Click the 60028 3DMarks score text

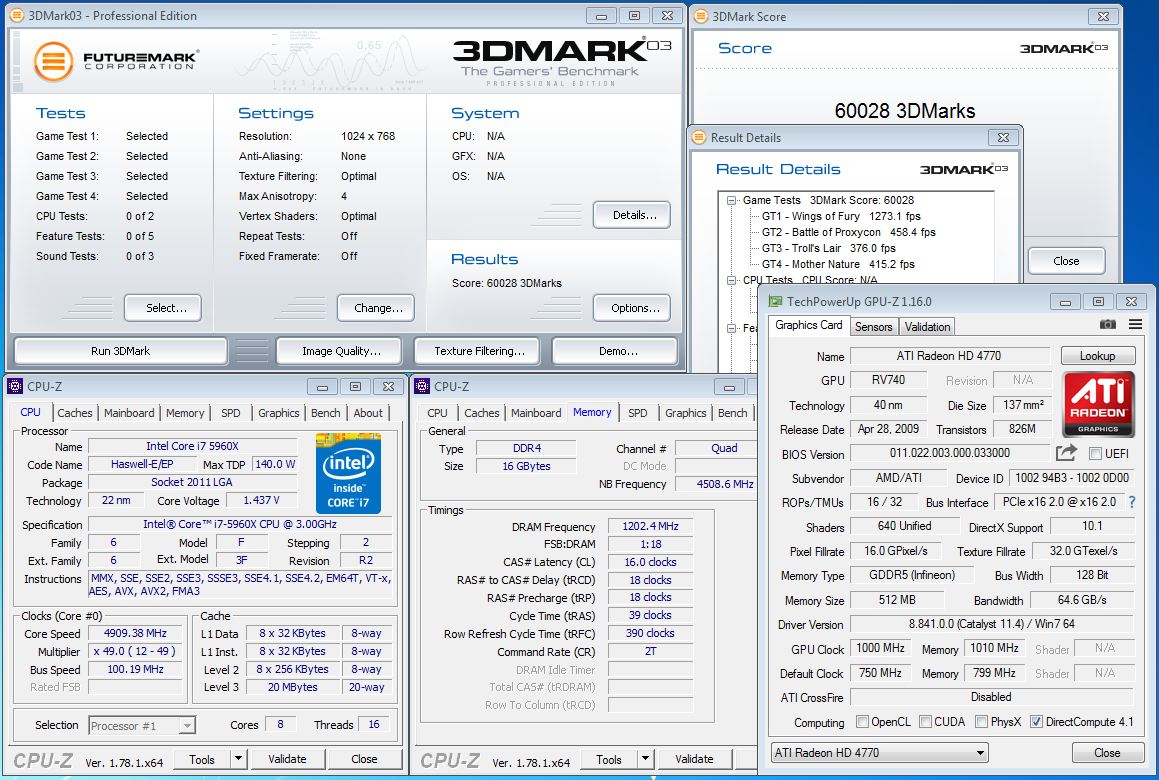pos(905,111)
